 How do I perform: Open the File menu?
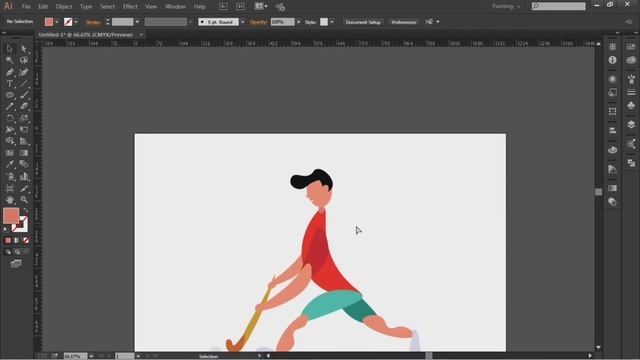[26, 7]
